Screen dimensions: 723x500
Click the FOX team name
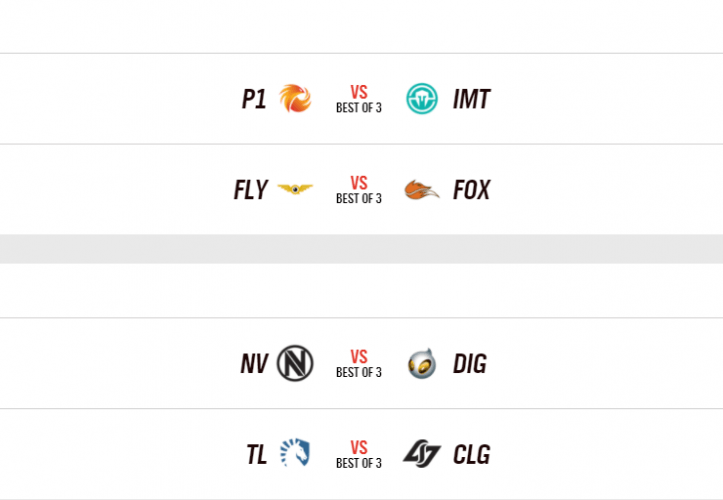click(471, 190)
